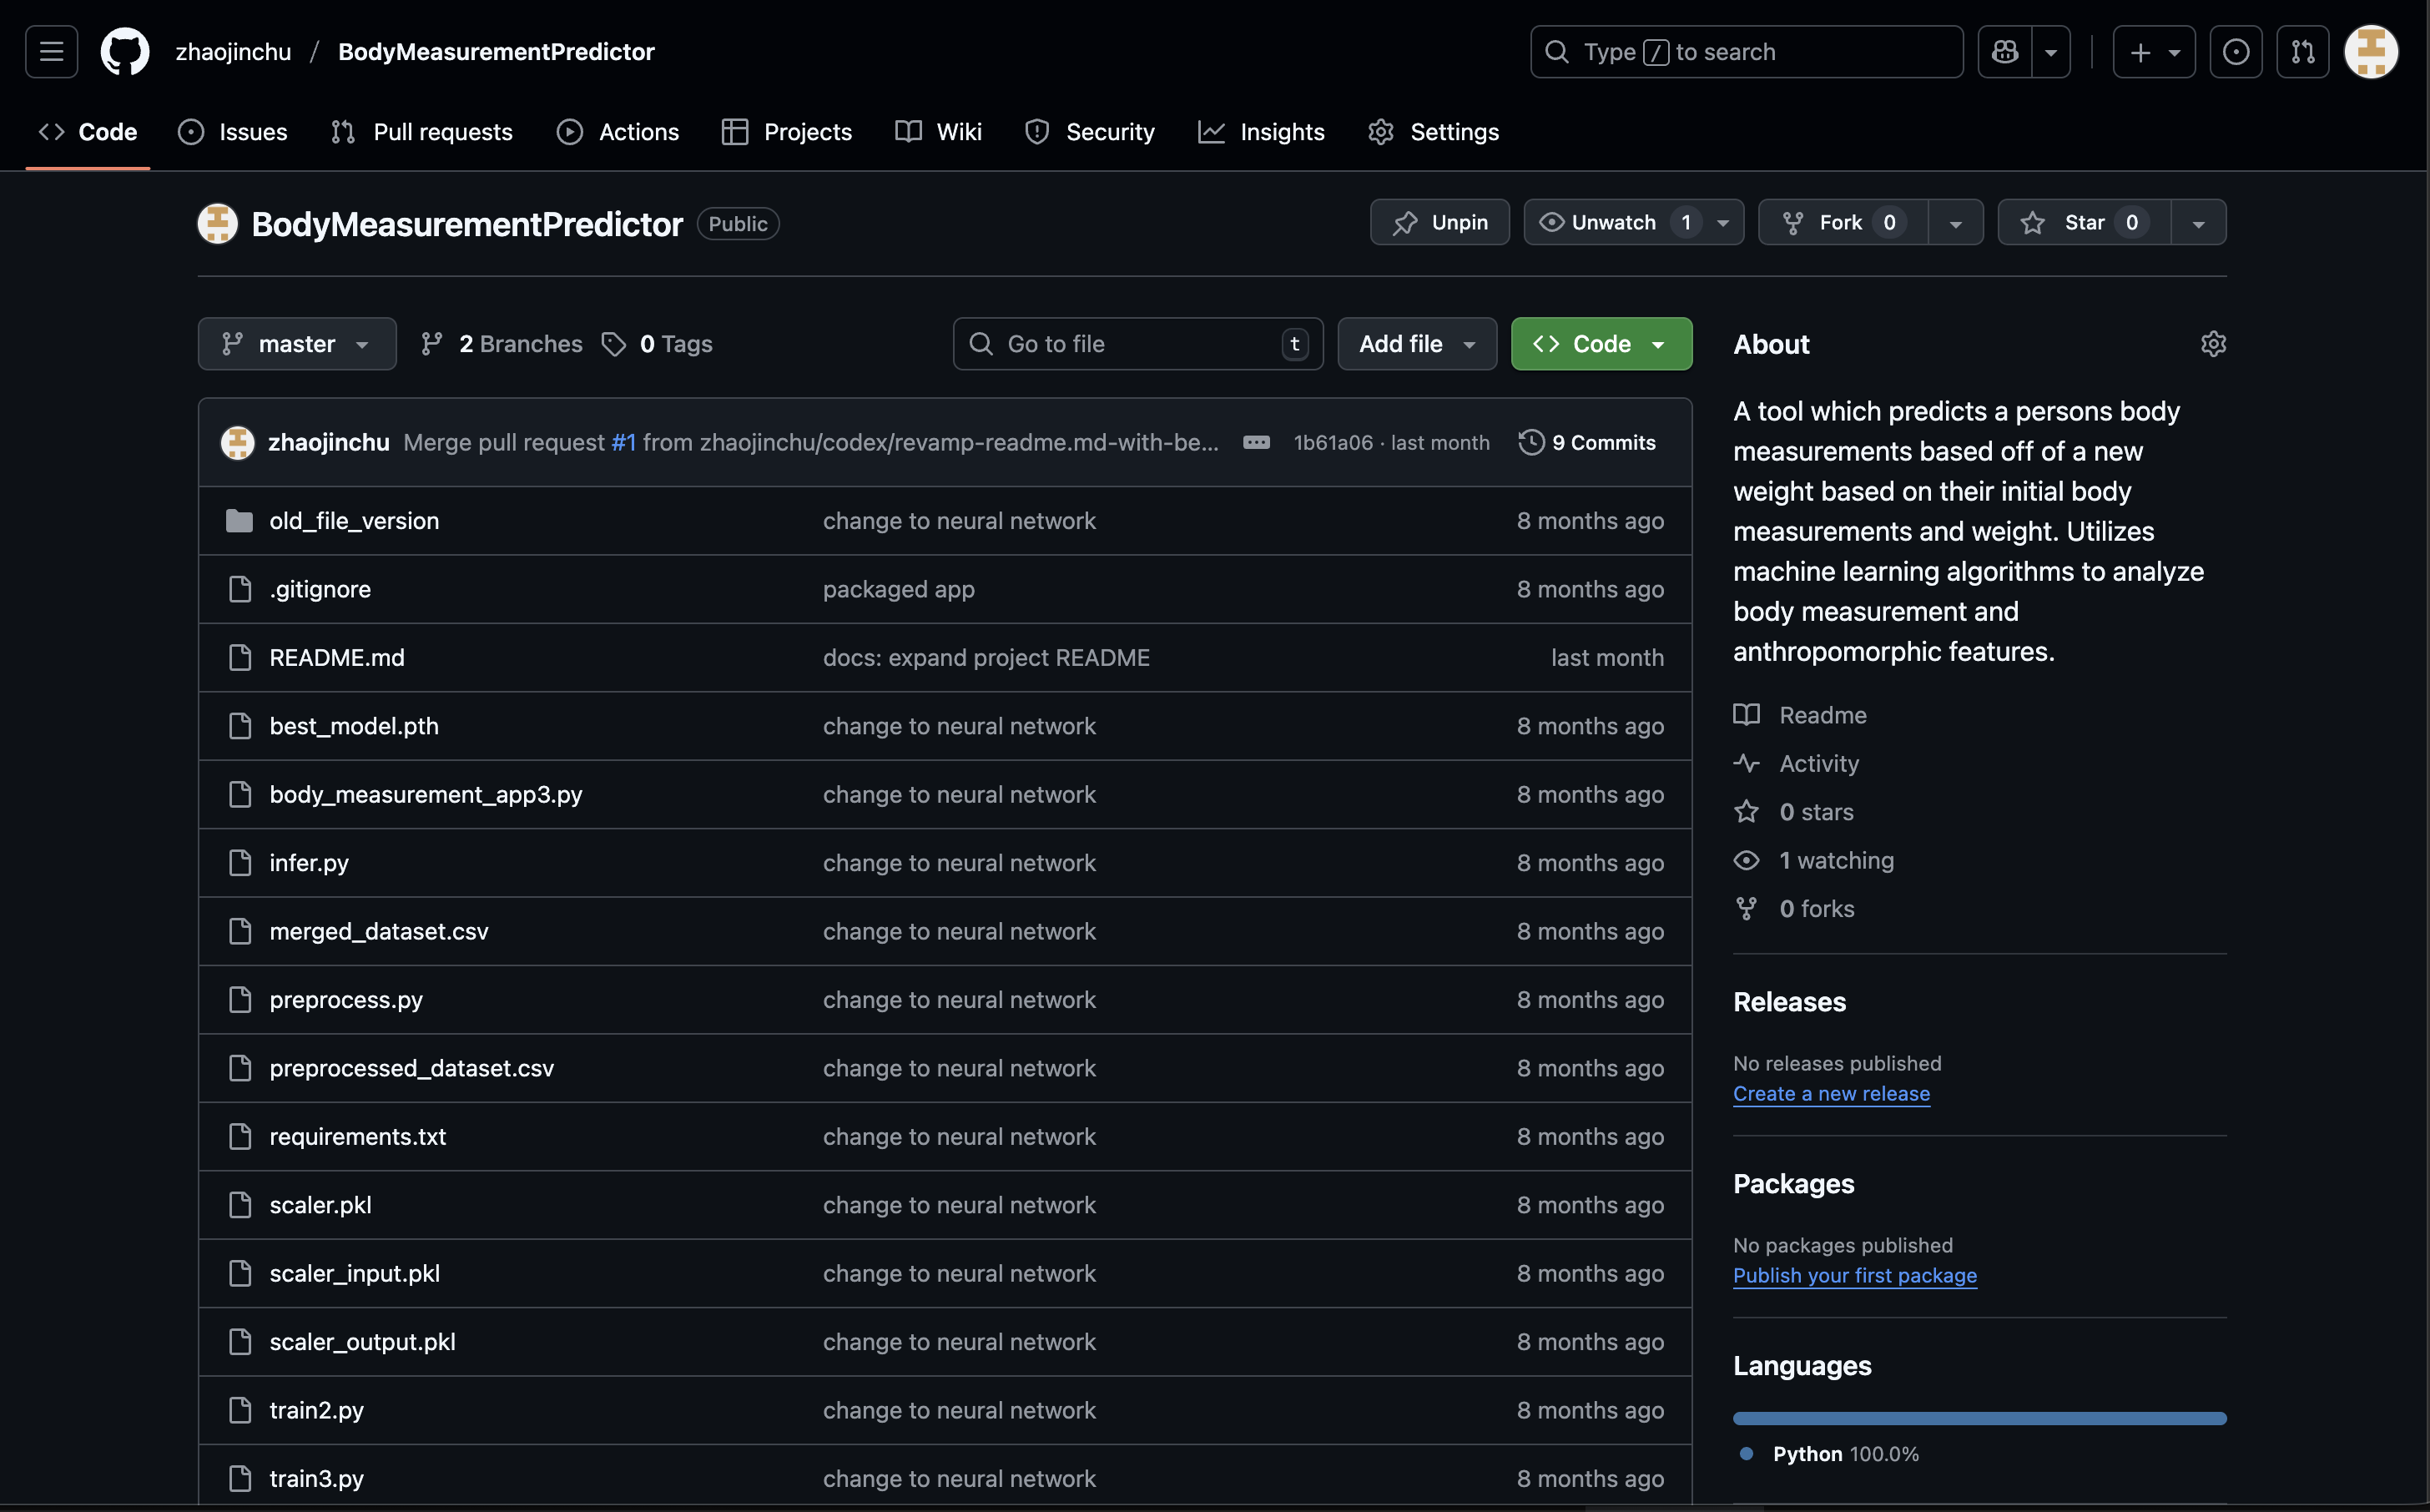Open the master branch selector

pyautogui.click(x=297, y=344)
